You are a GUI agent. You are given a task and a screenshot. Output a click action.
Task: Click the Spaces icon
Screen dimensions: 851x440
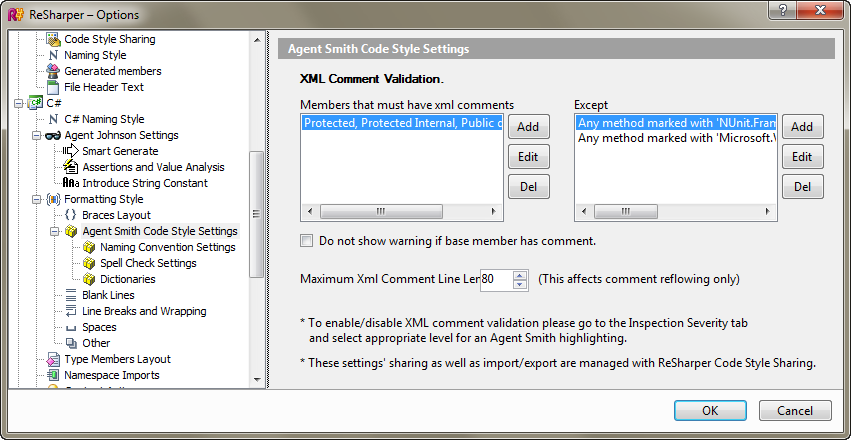71,328
